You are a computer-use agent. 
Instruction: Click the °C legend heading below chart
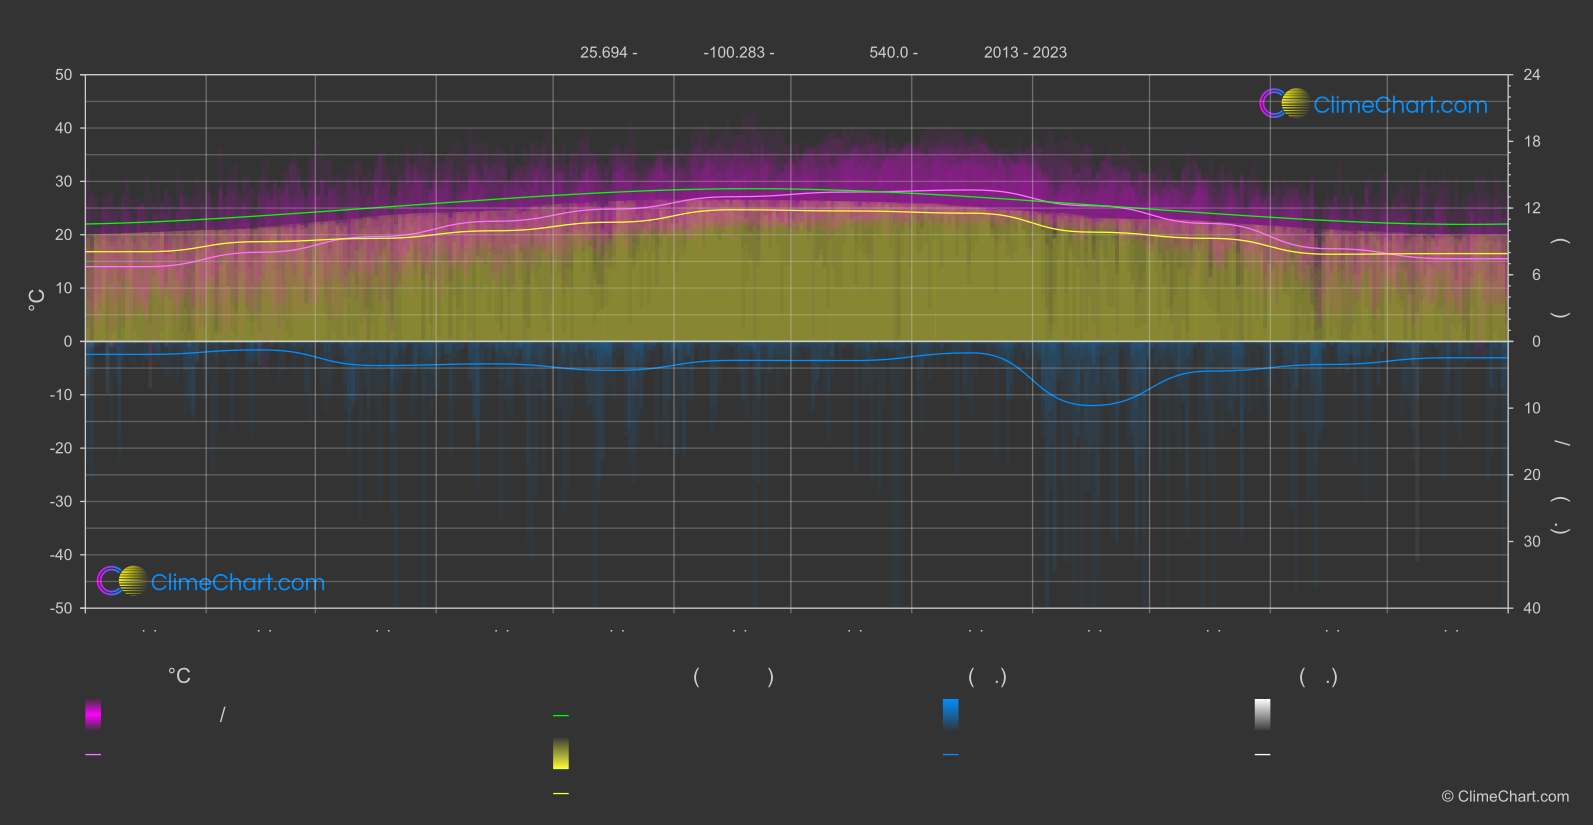(179, 677)
